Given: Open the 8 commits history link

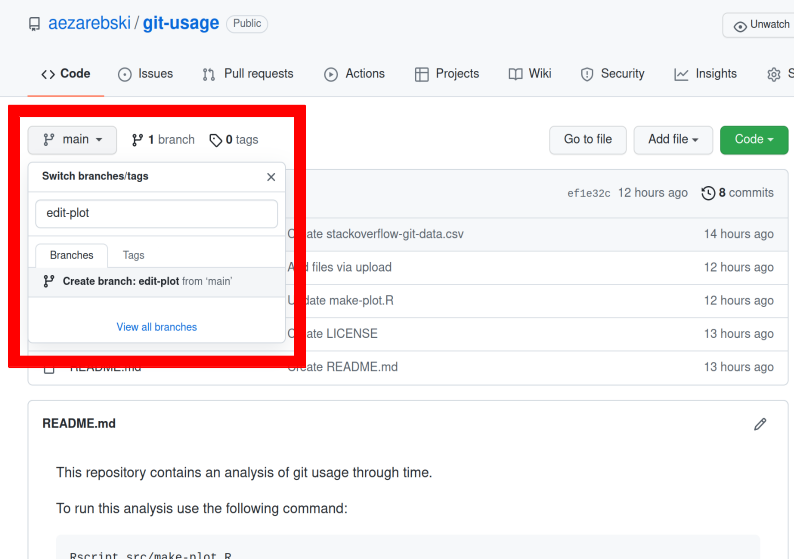Looking at the screenshot, I should click(737, 193).
